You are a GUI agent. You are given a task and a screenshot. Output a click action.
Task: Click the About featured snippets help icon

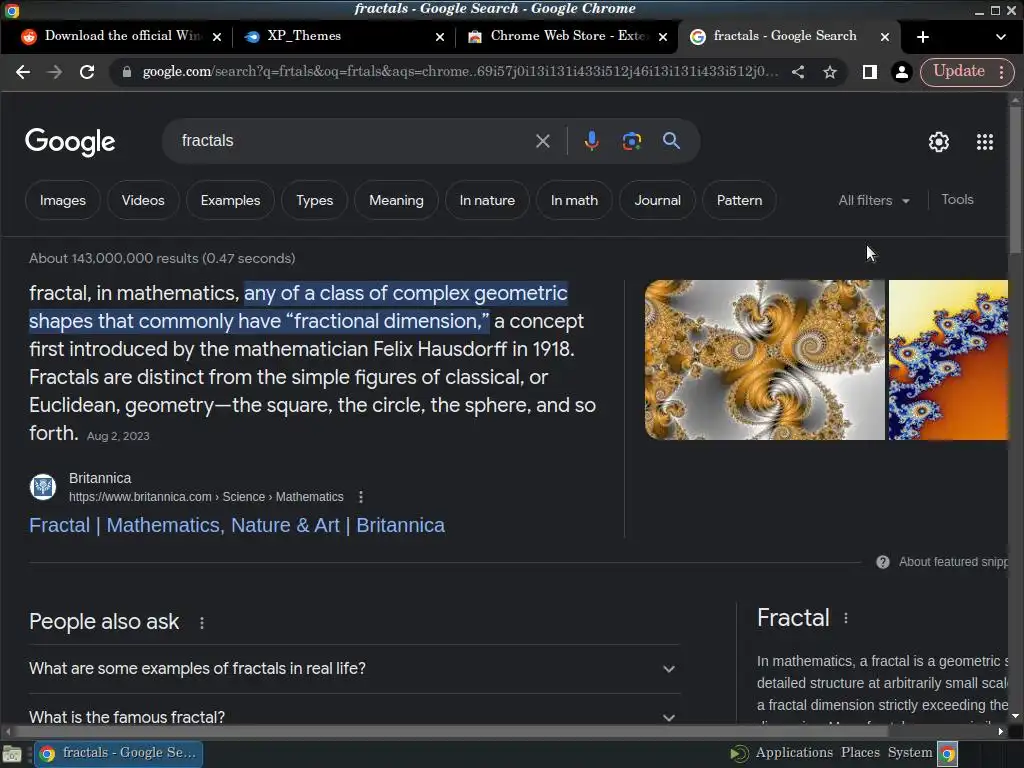point(883,562)
